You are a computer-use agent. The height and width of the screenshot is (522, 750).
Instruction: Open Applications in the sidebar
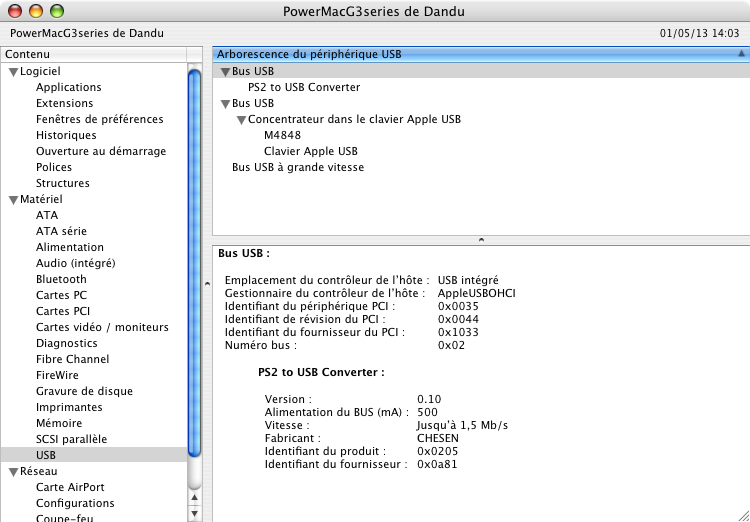coord(68,87)
